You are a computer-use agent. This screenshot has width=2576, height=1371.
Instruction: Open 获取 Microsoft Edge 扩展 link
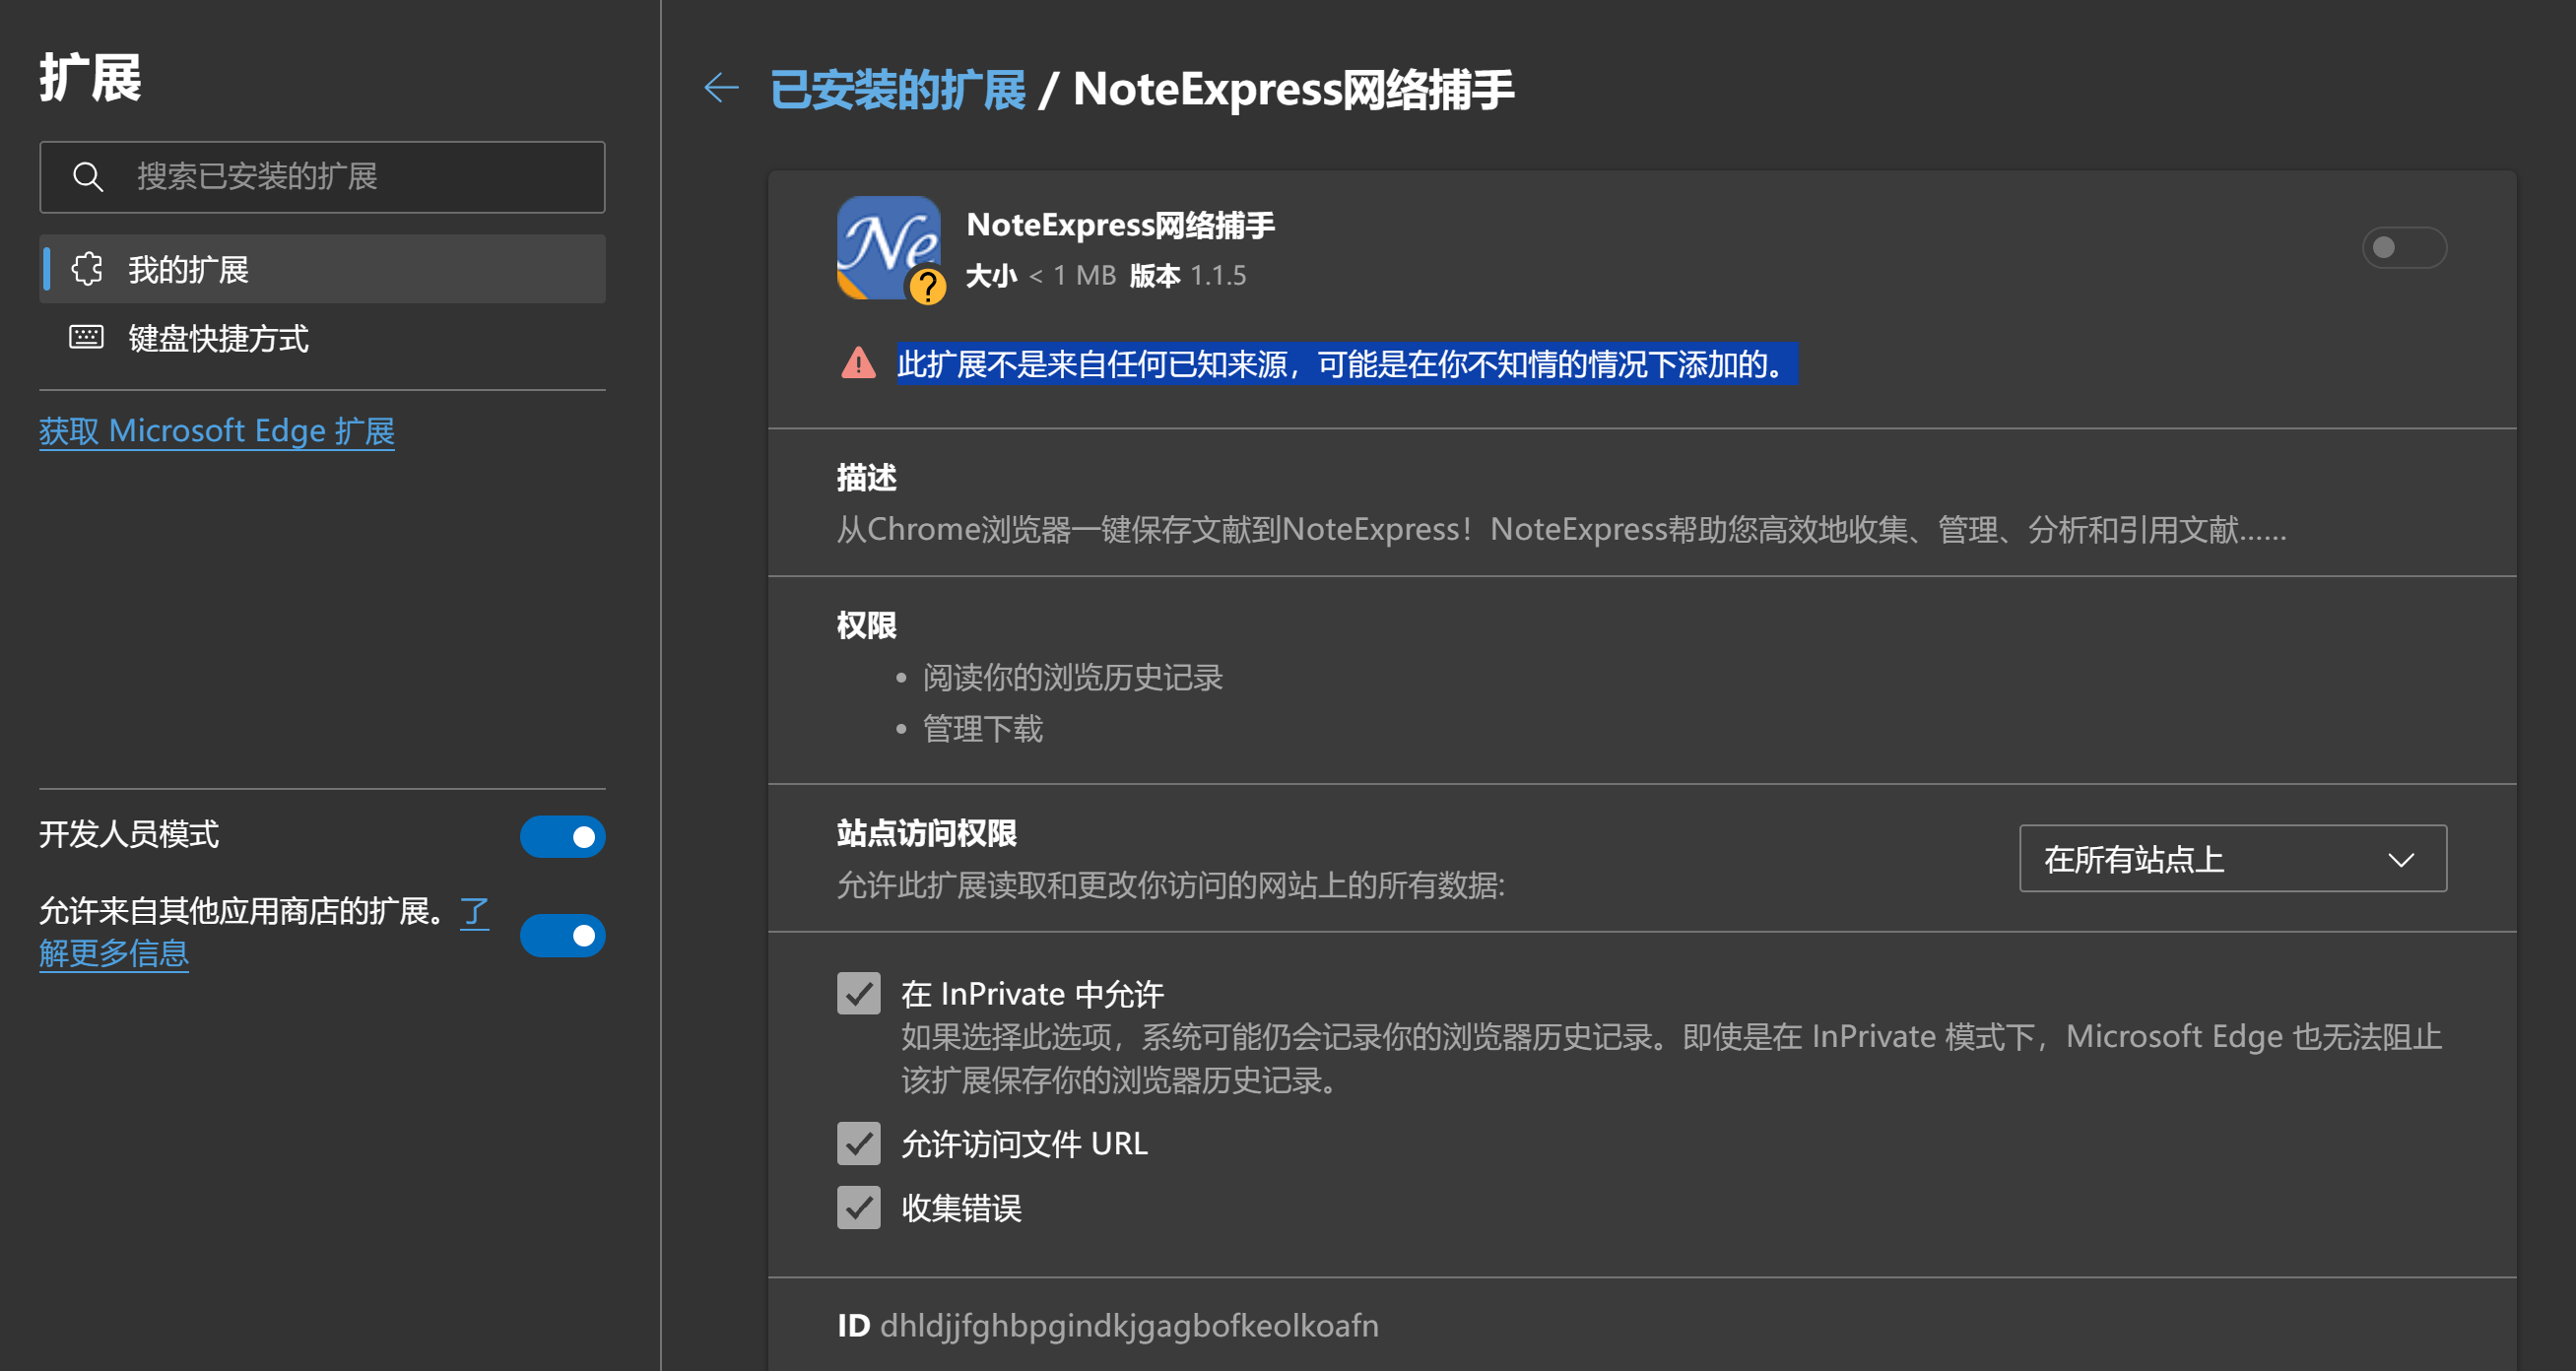[216, 431]
